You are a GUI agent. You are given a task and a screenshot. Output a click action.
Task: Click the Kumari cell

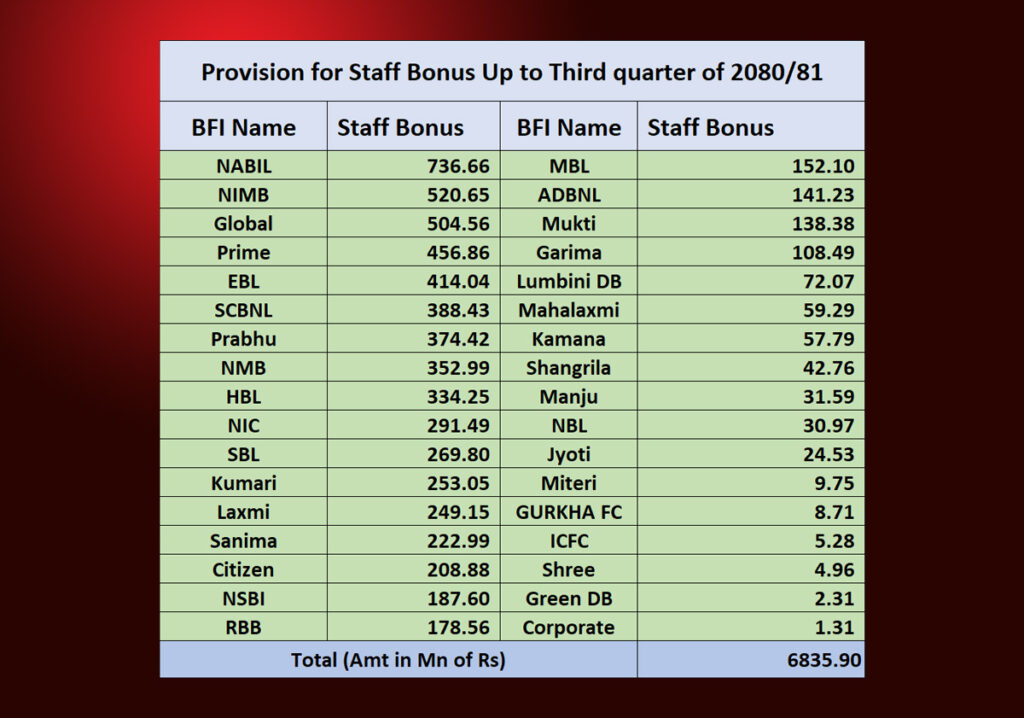(x=243, y=483)
